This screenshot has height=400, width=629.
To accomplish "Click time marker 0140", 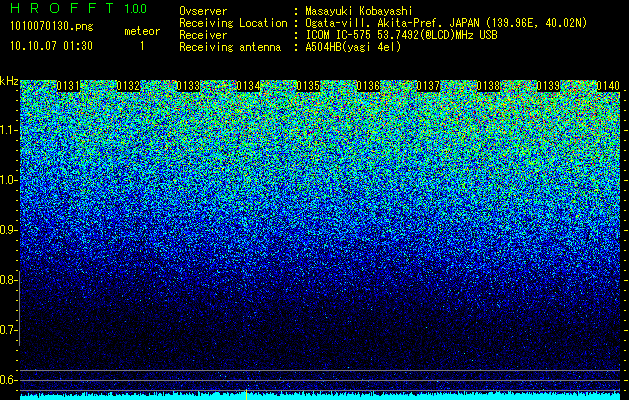I will click(x=608, y=86).
